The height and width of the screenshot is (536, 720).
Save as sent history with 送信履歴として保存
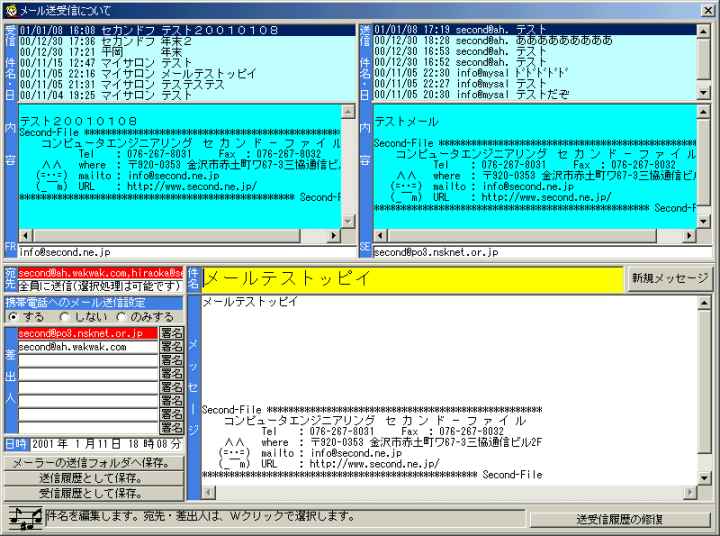click(92, 478)
